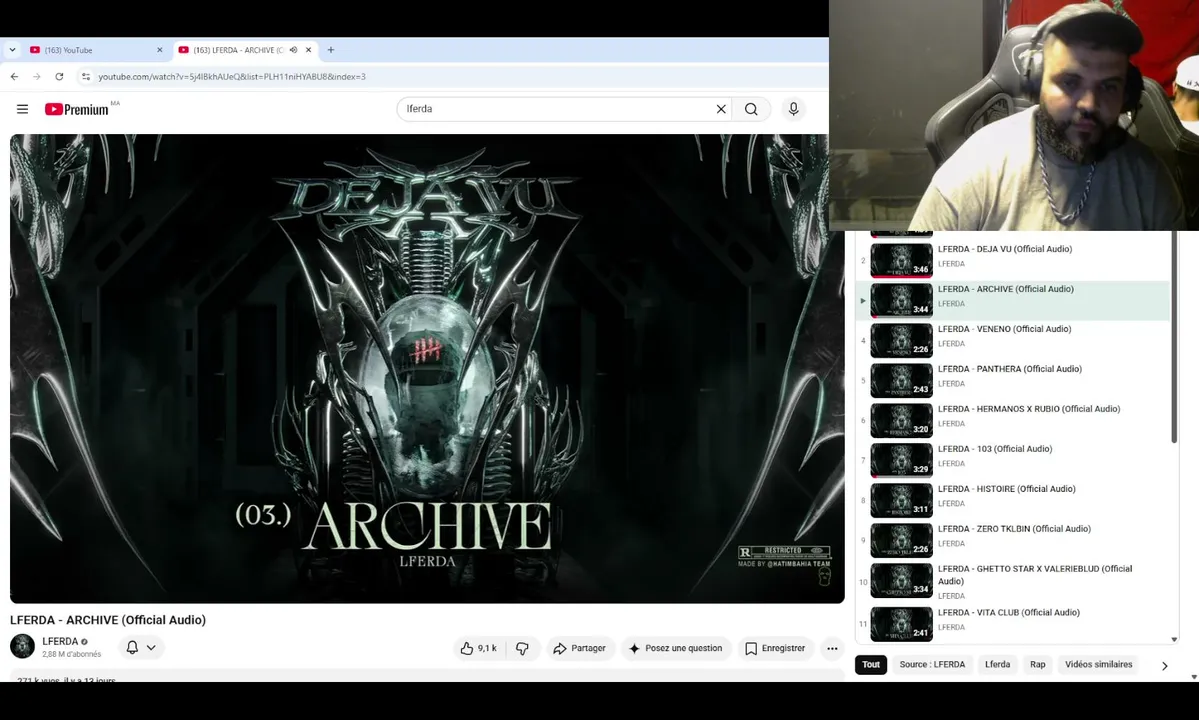Click the magnifier search button
This screenshot has width=1199, height=720.
[751, 109]
